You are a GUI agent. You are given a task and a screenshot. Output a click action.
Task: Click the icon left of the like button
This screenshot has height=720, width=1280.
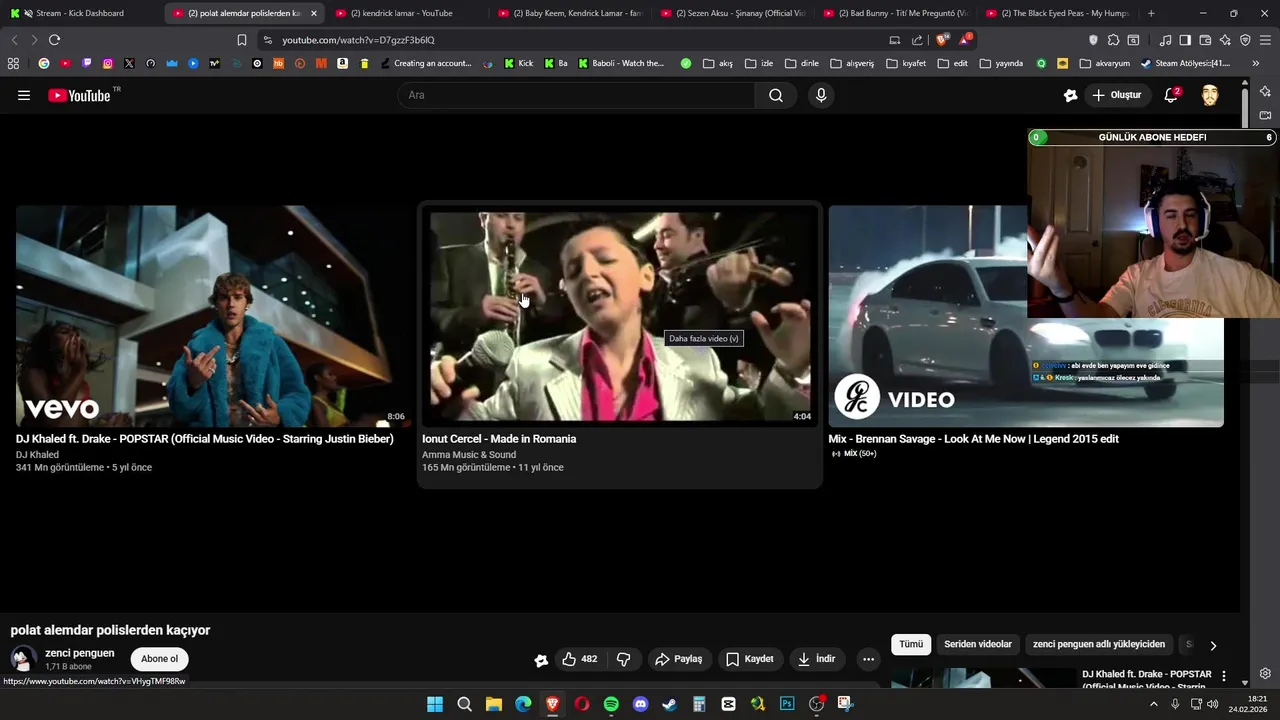pyautogui.click(x=541, y=660)
